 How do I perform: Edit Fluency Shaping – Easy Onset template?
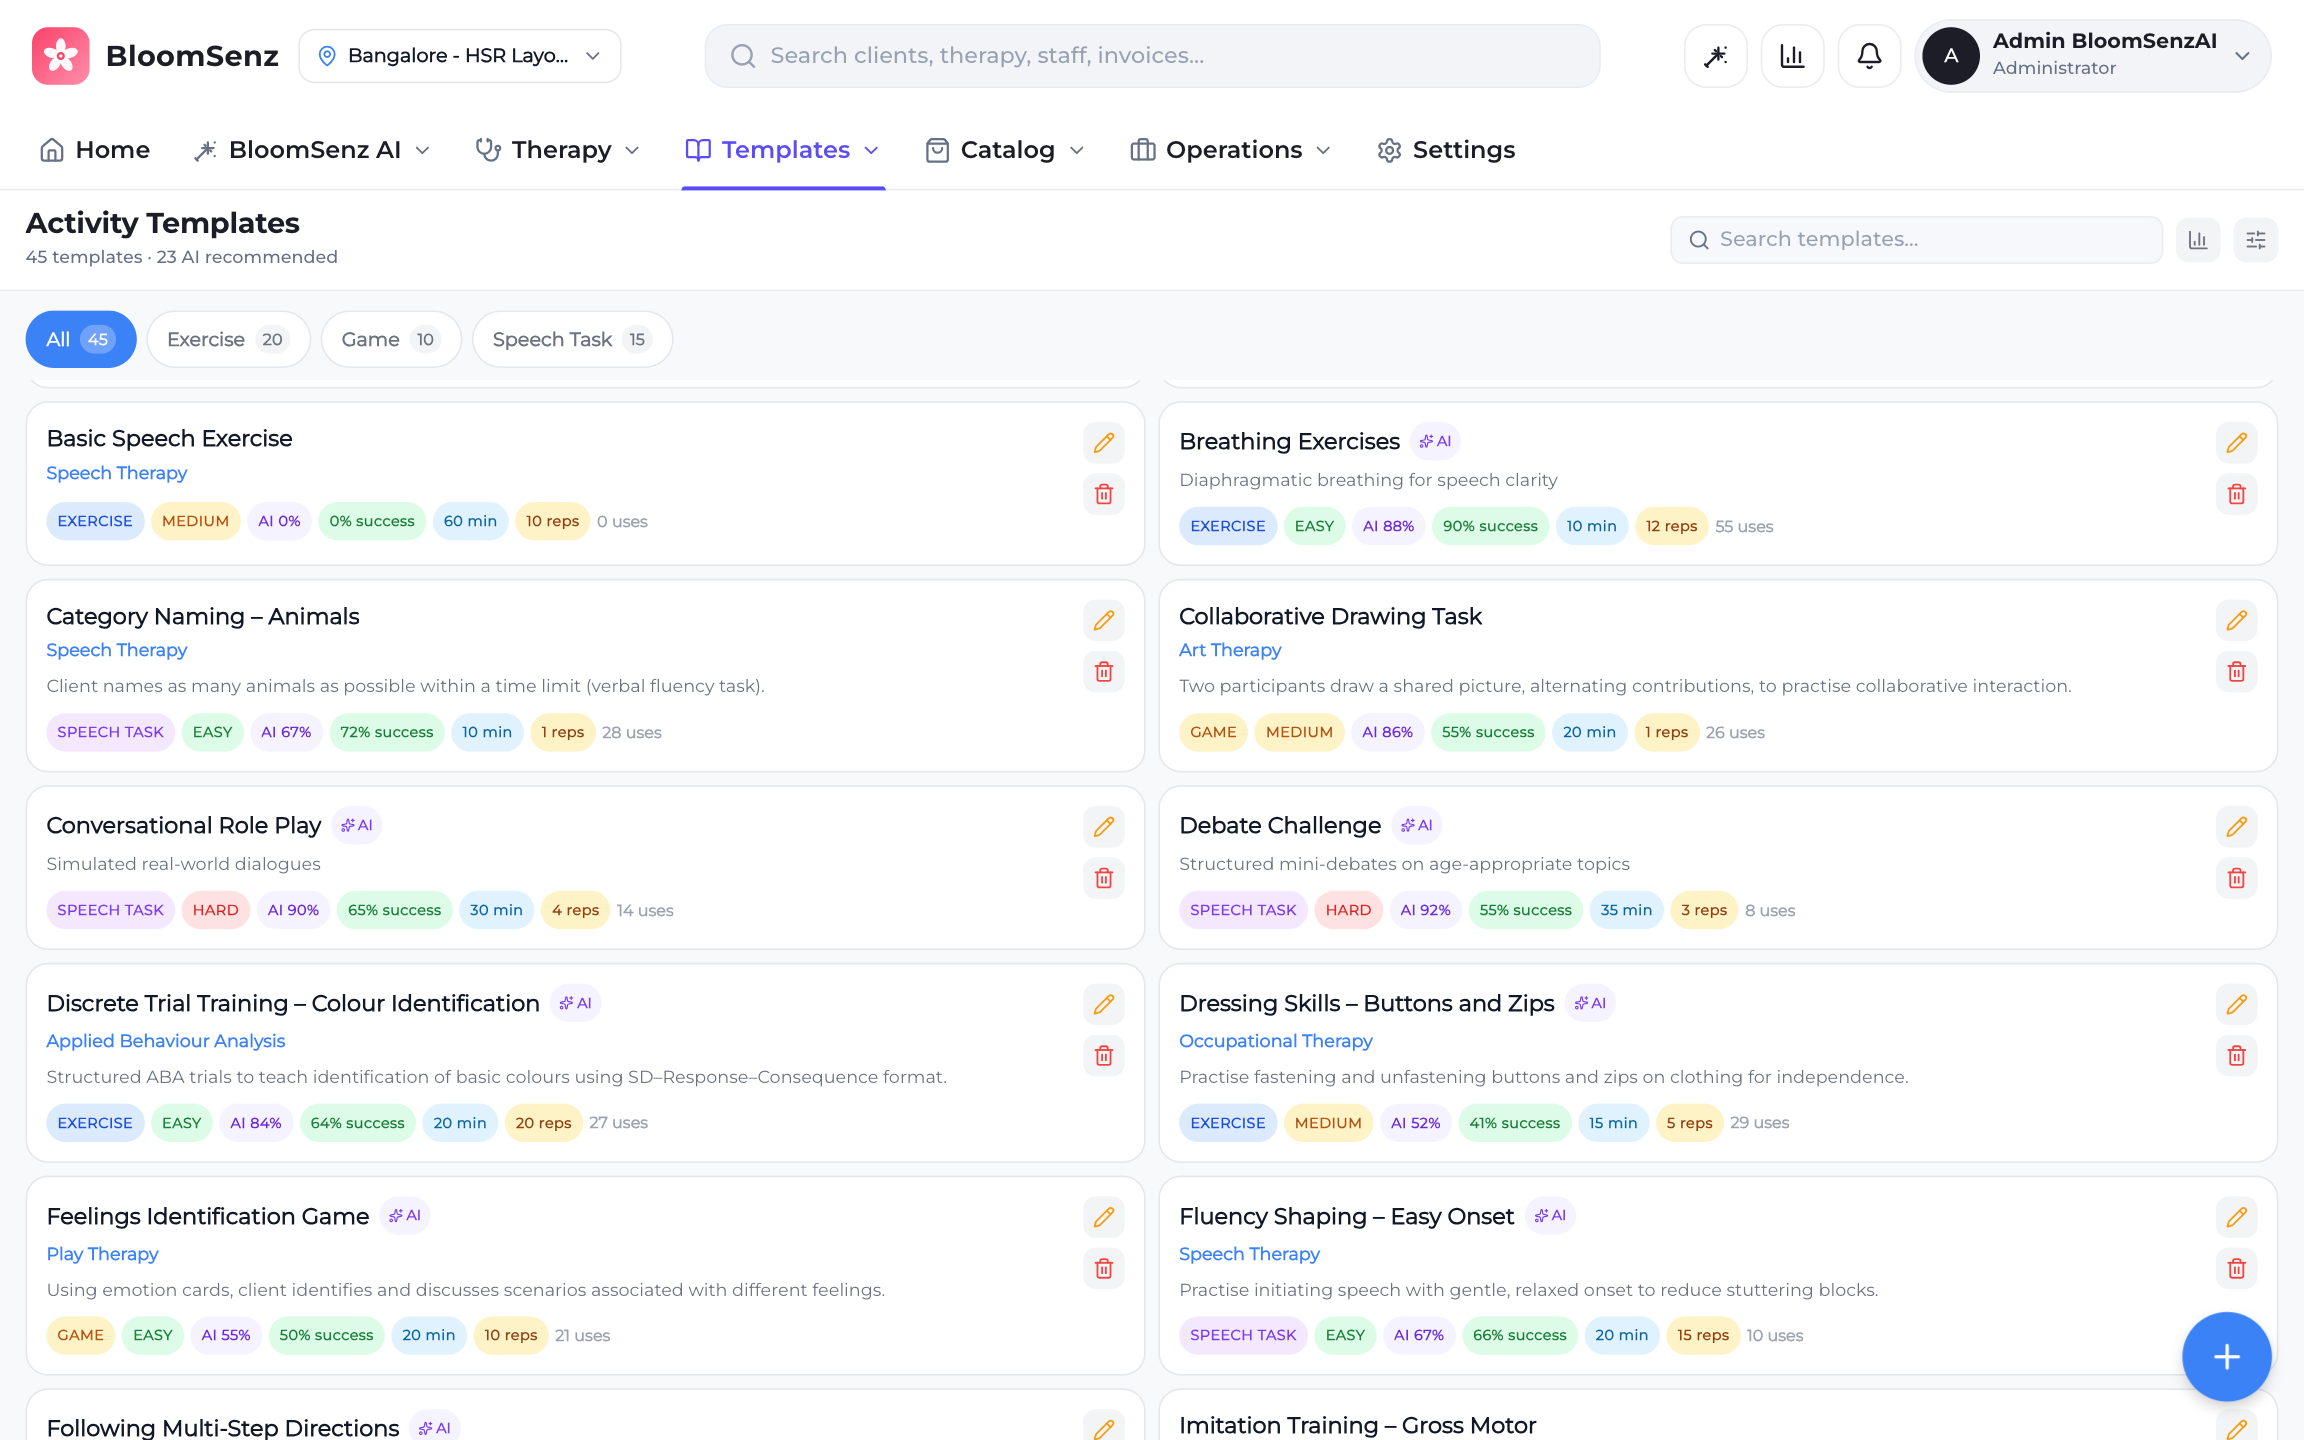point(2237,1217)
